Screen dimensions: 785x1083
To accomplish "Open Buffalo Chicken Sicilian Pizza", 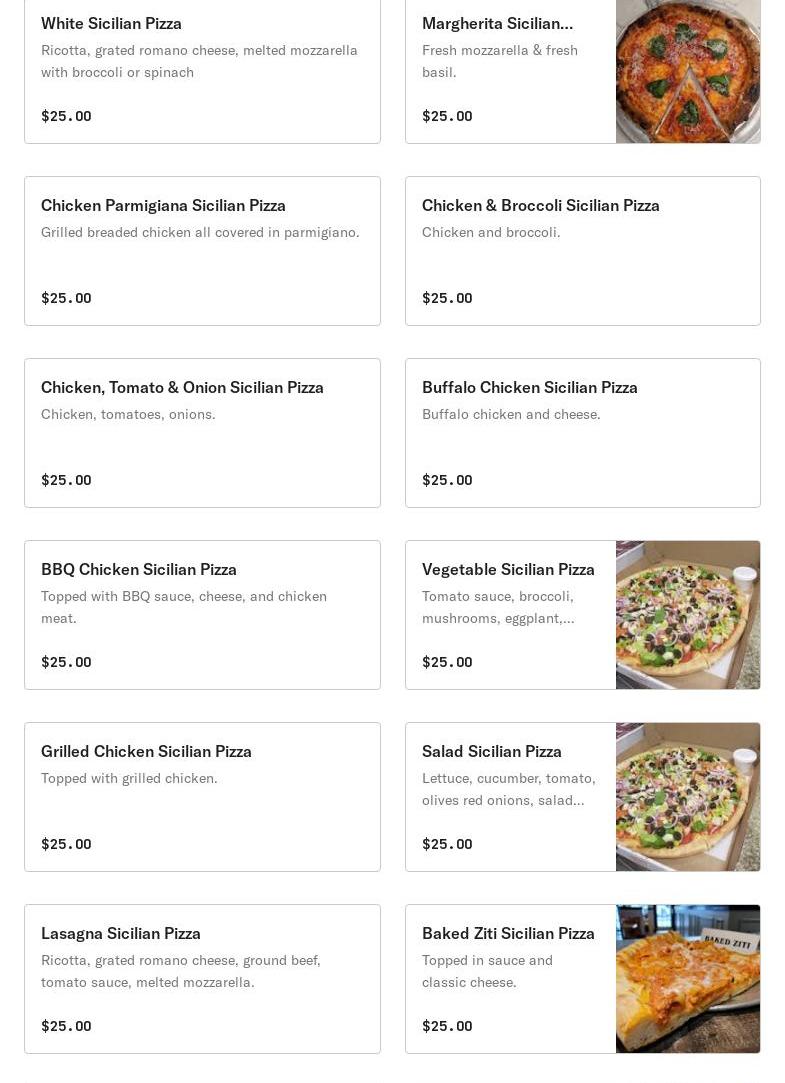I will [x=529, y=387].
